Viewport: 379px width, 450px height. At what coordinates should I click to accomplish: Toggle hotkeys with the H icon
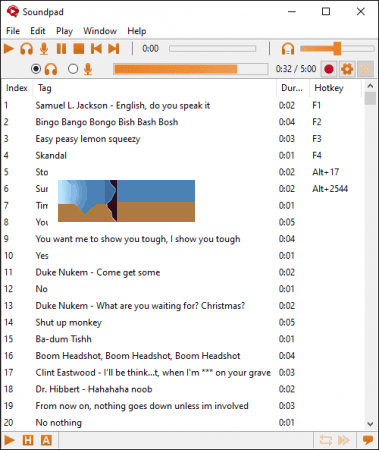click(28, 440)
